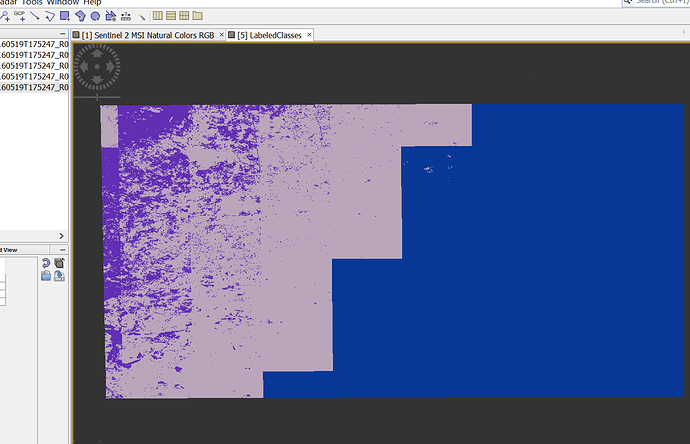Select the Draw Polyline tool
This screenshot has height=444, width=690.
click(50, 16)
